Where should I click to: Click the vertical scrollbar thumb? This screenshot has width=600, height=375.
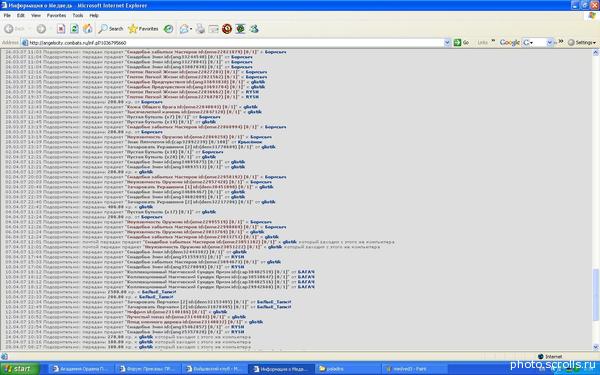click(595, 295)
